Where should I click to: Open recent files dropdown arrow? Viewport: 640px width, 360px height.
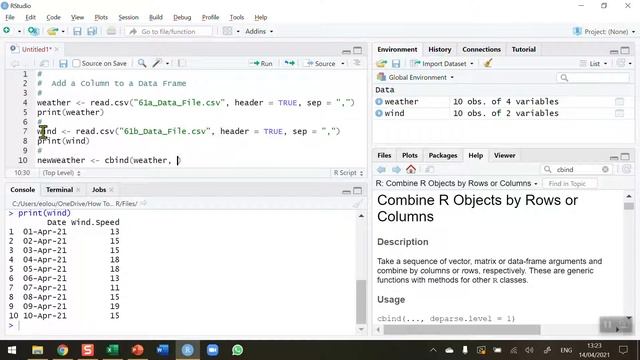(62, 31)
